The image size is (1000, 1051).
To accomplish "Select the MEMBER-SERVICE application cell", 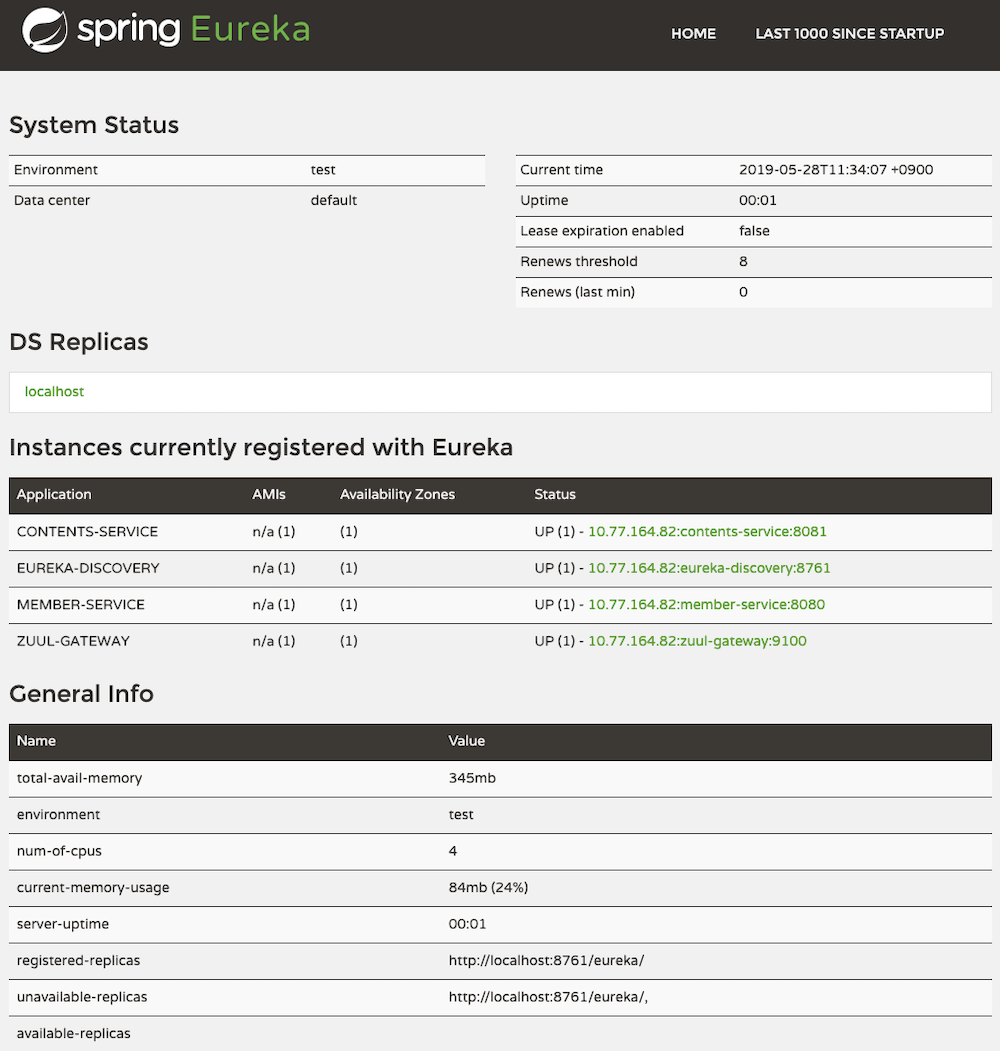I will pos(80,604).
